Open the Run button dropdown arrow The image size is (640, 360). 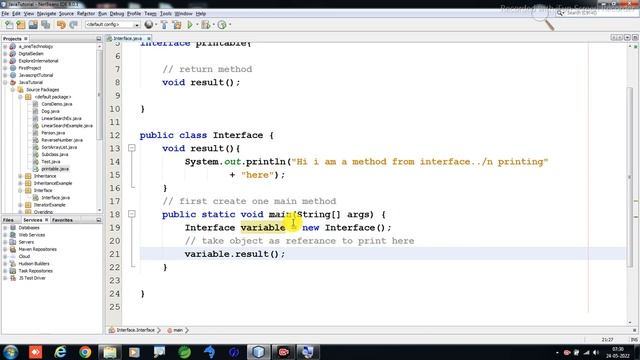197,25
